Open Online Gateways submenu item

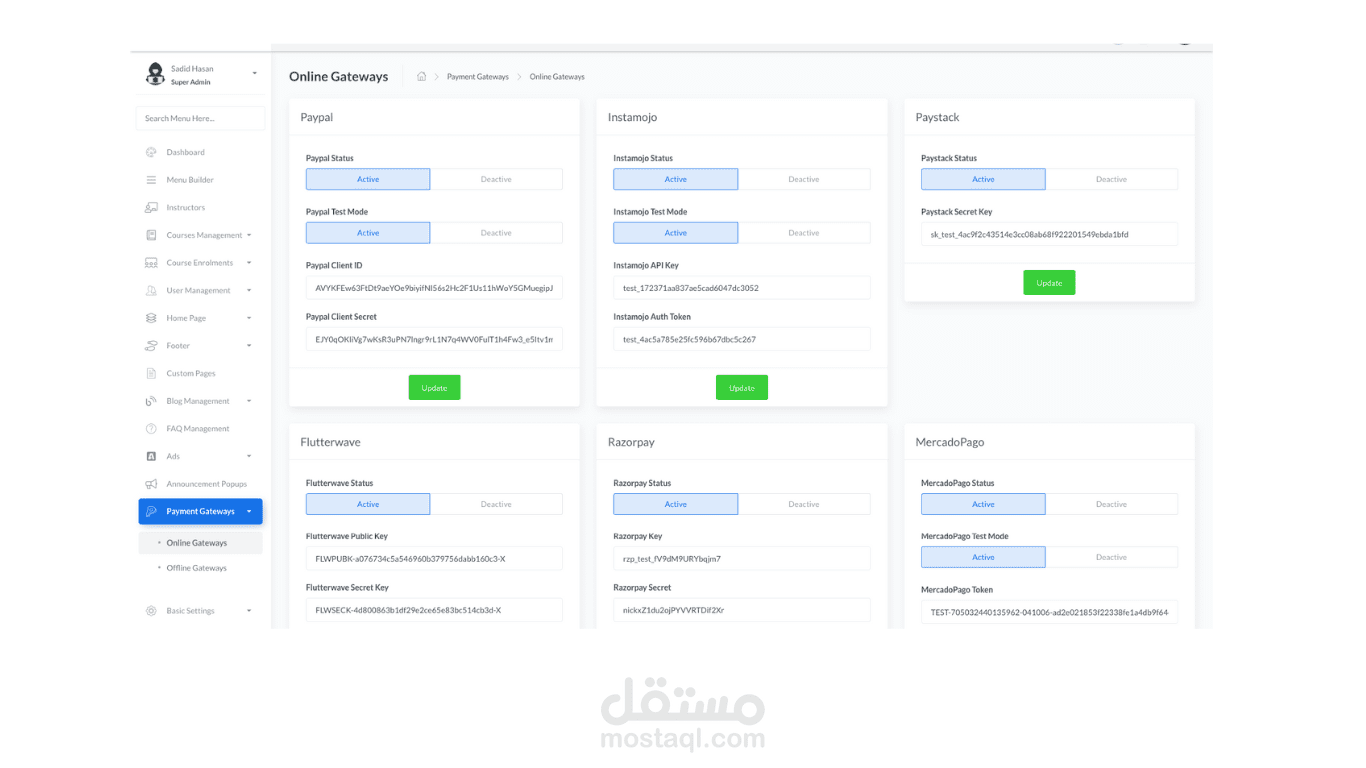click(200, 543)
